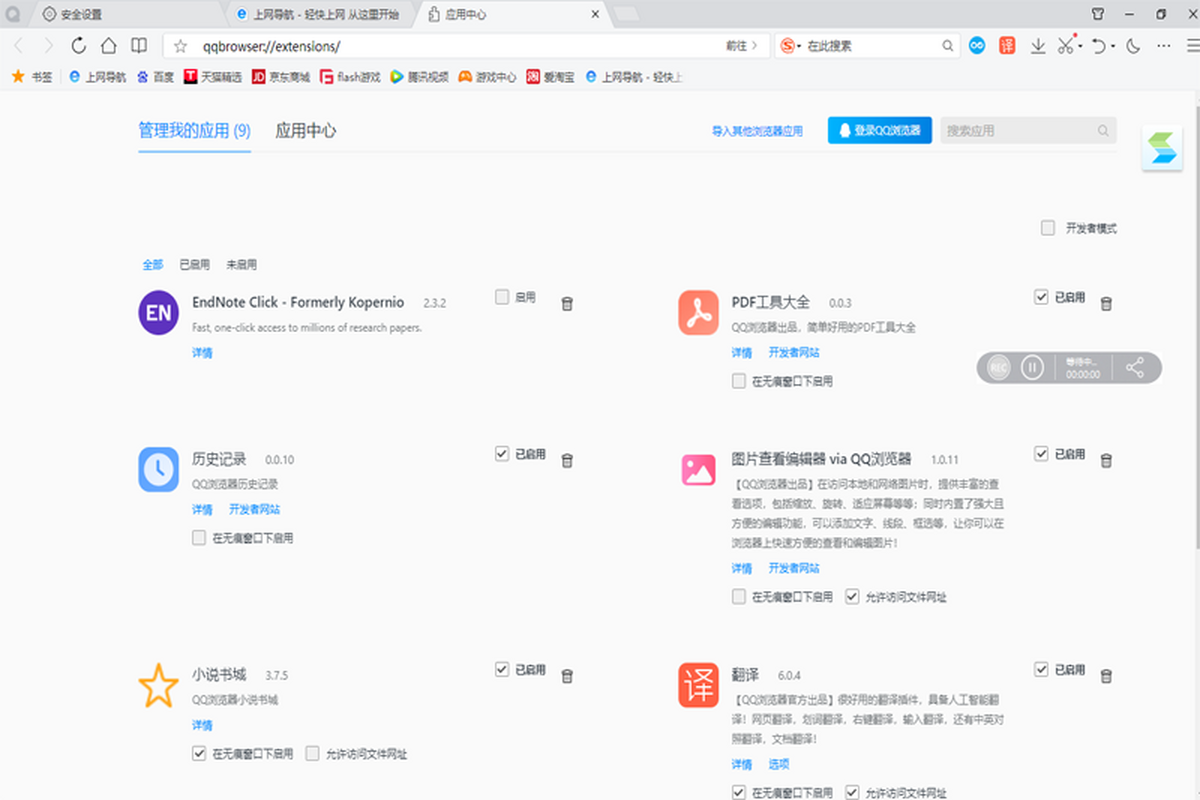1200x800 pixels.
Task: Reload the page with the refresh icon
Action: click(79, 45)
